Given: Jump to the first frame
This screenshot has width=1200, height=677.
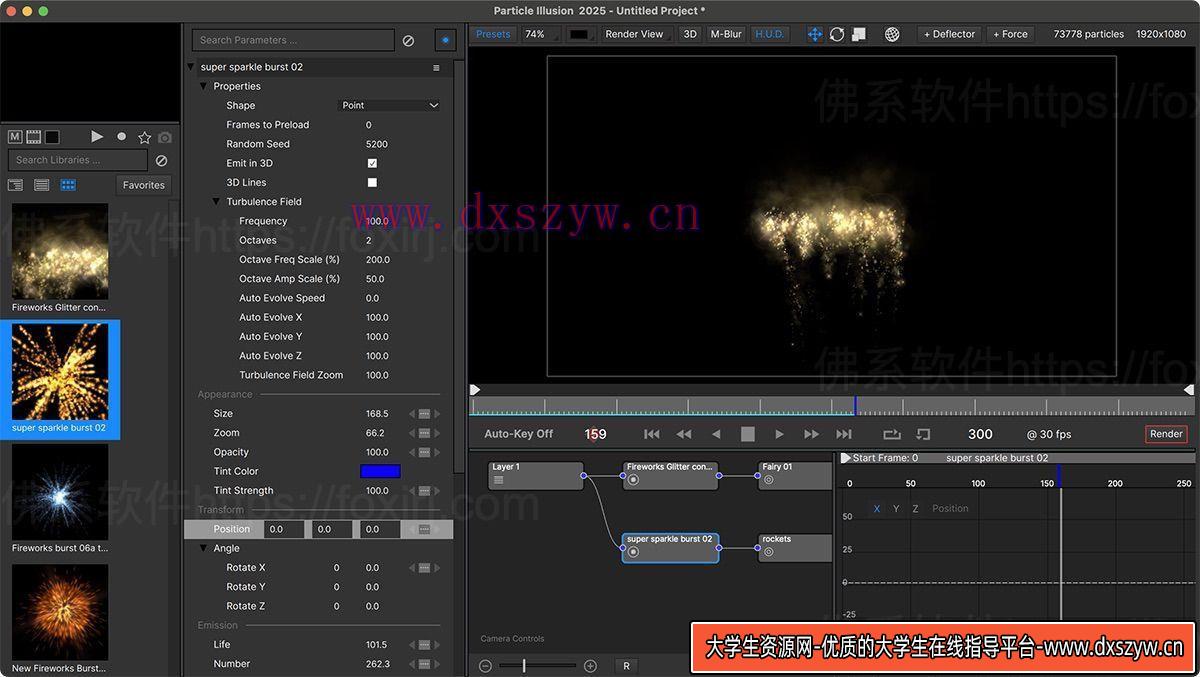Looking at the screenshot, I should click(x=652, y=434).
